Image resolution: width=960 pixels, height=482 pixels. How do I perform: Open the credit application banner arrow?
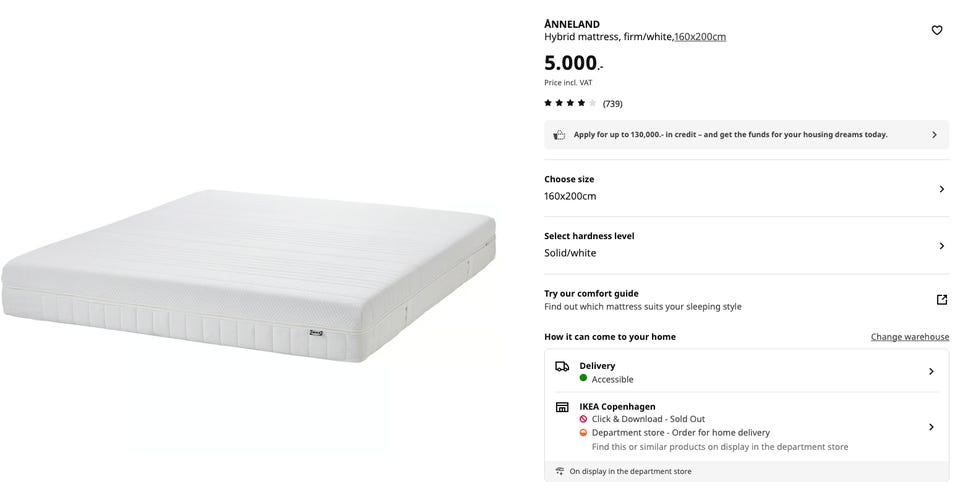pyautogui.click(x=934, y=134)
